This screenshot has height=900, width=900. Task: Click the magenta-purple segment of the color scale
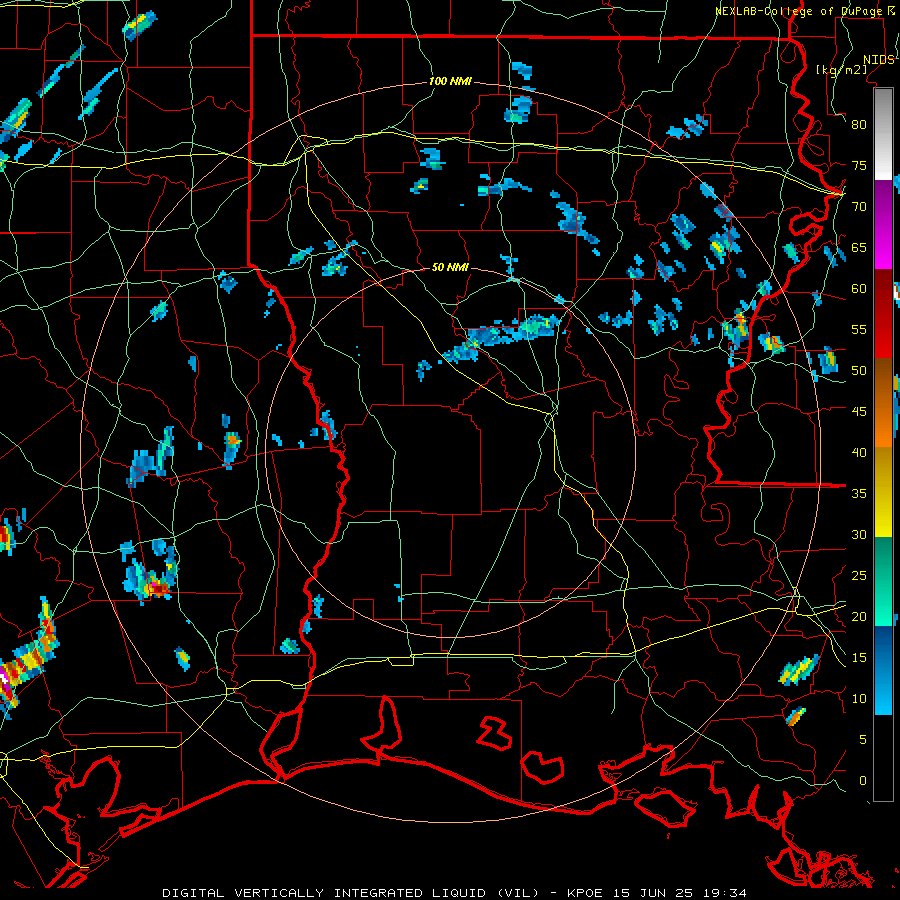pos(884,225)
